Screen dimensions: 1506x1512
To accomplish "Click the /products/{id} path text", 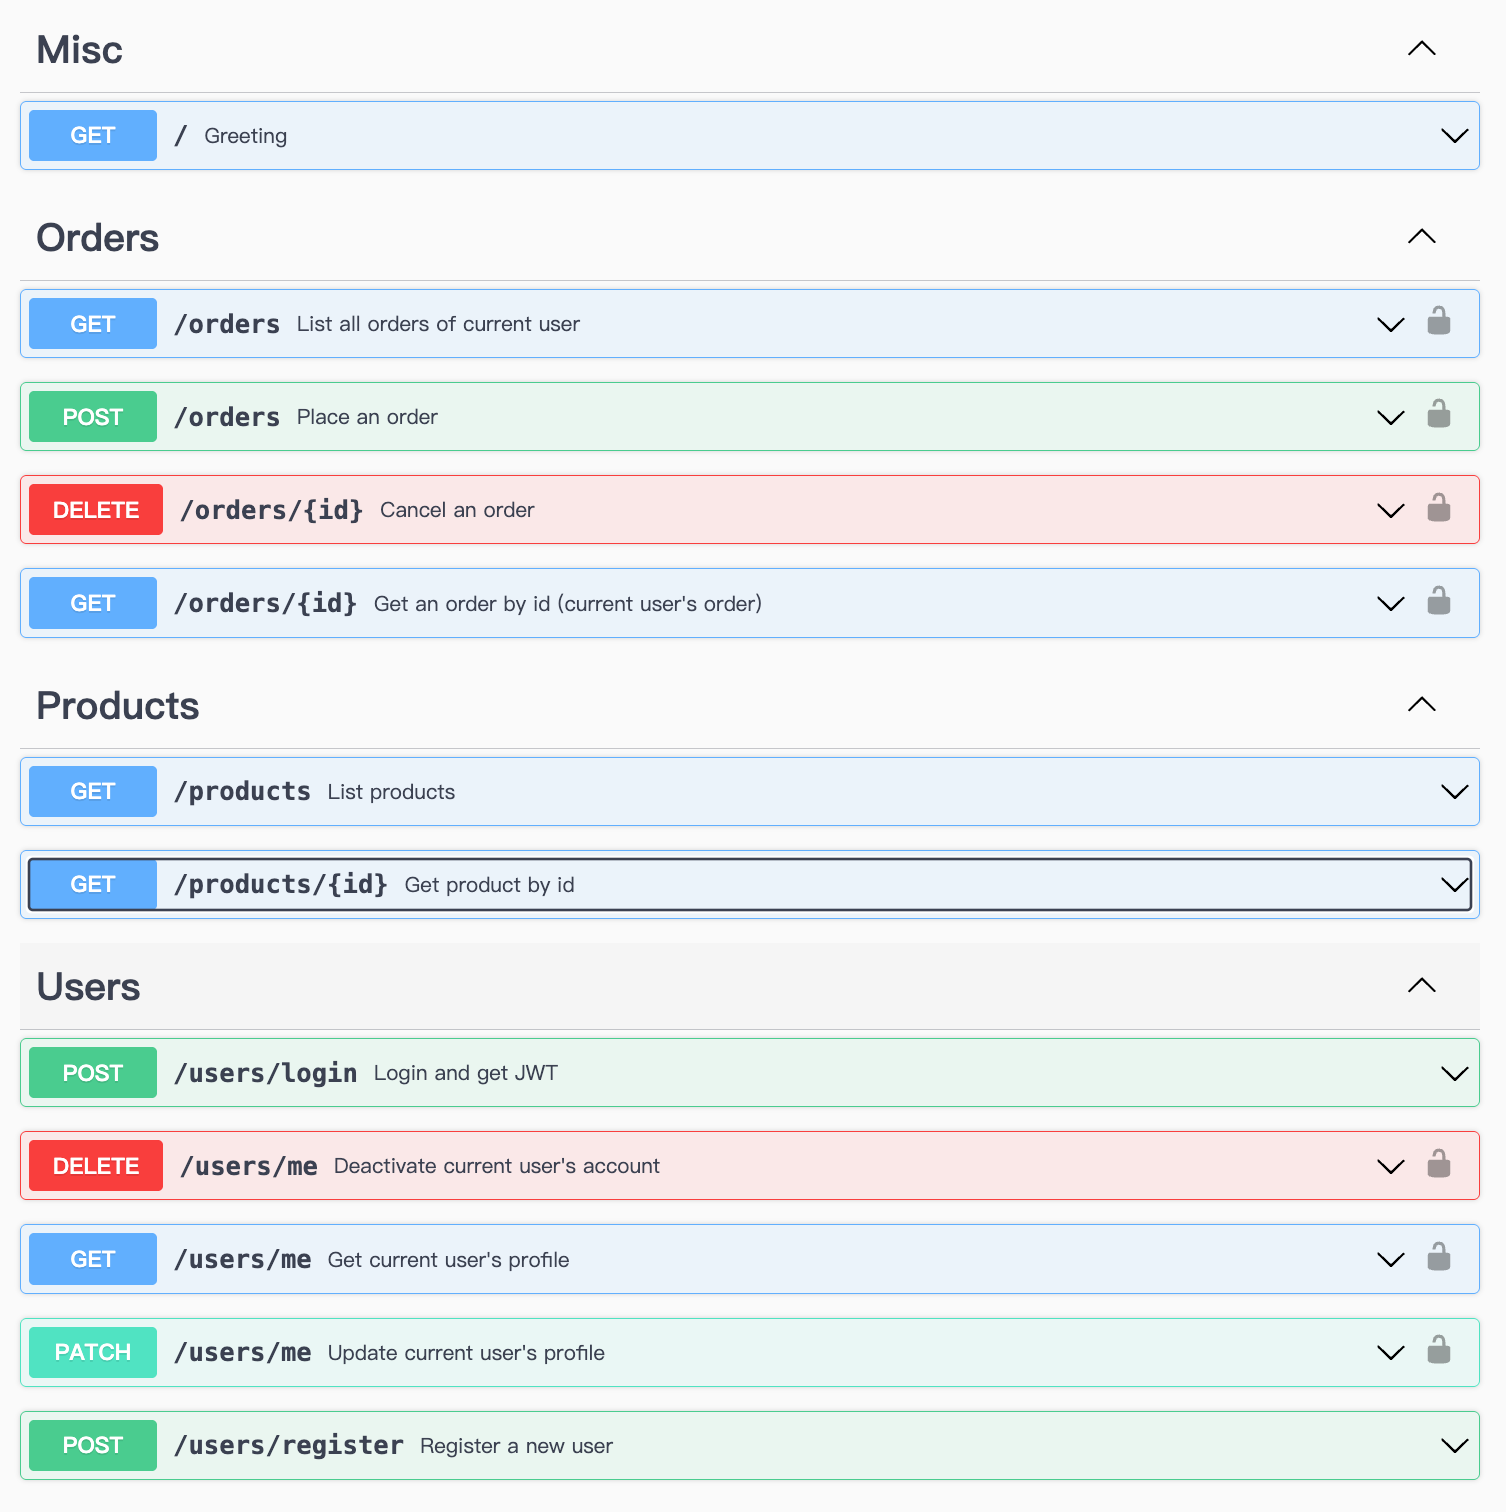I will (281, 885).
